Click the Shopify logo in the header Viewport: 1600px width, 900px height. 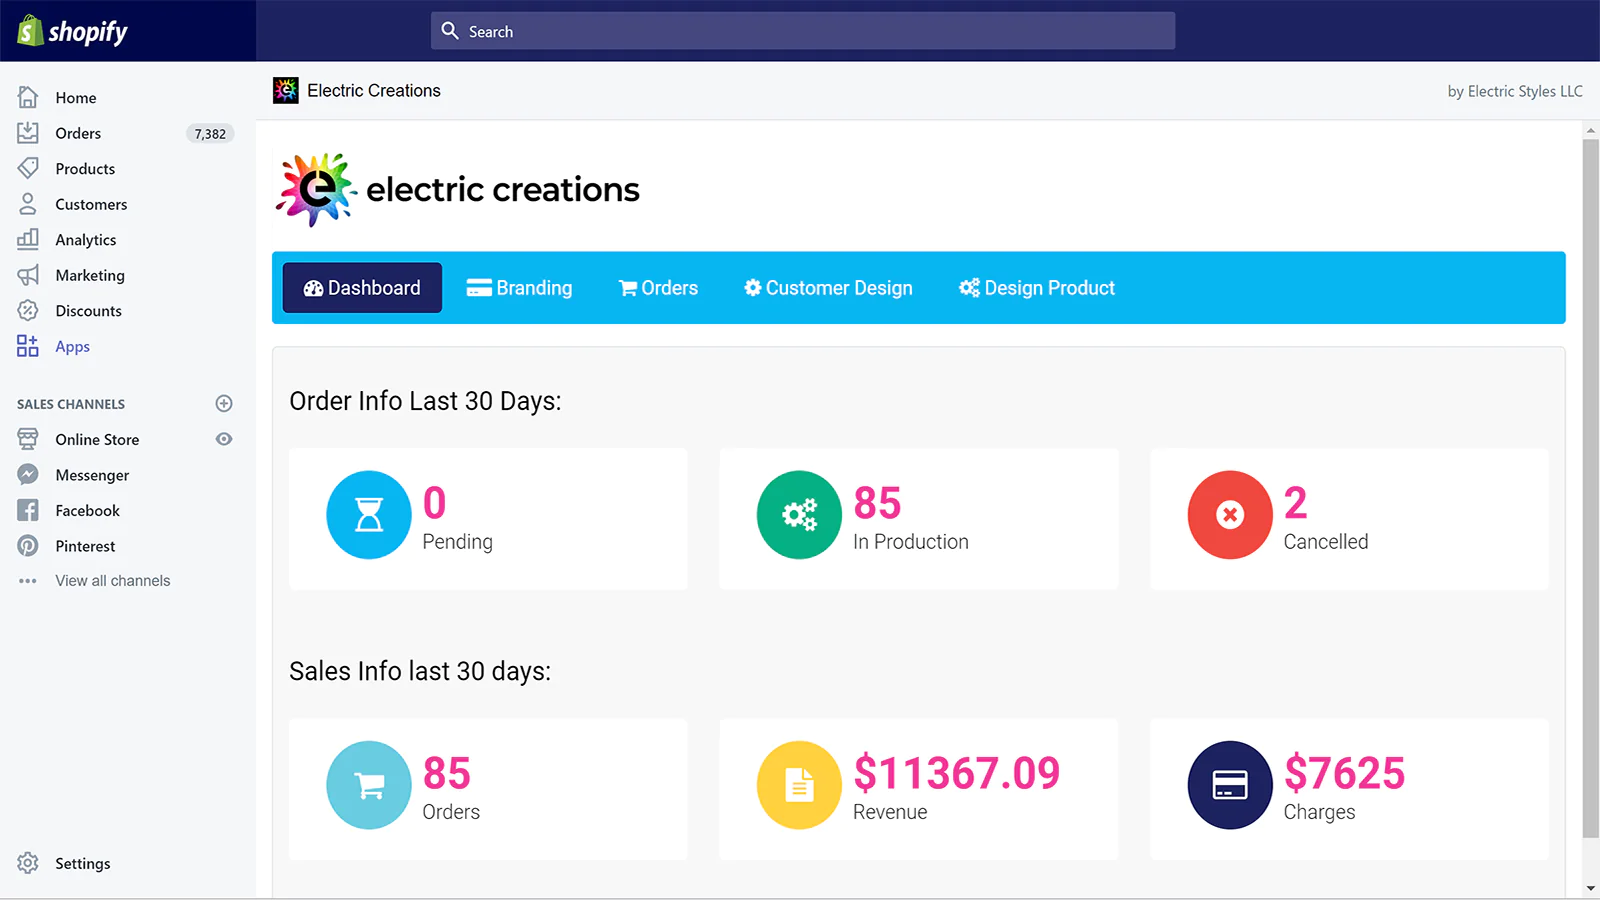(72, 31)
